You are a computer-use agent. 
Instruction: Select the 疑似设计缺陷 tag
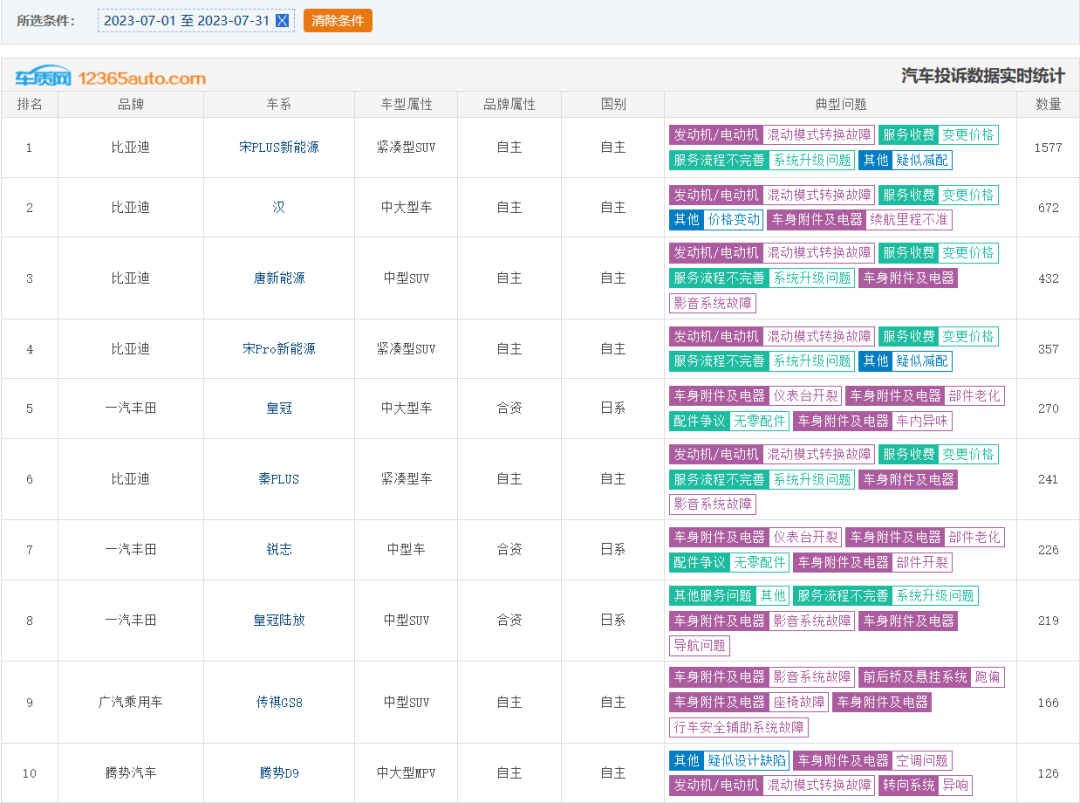coord(746,761)
